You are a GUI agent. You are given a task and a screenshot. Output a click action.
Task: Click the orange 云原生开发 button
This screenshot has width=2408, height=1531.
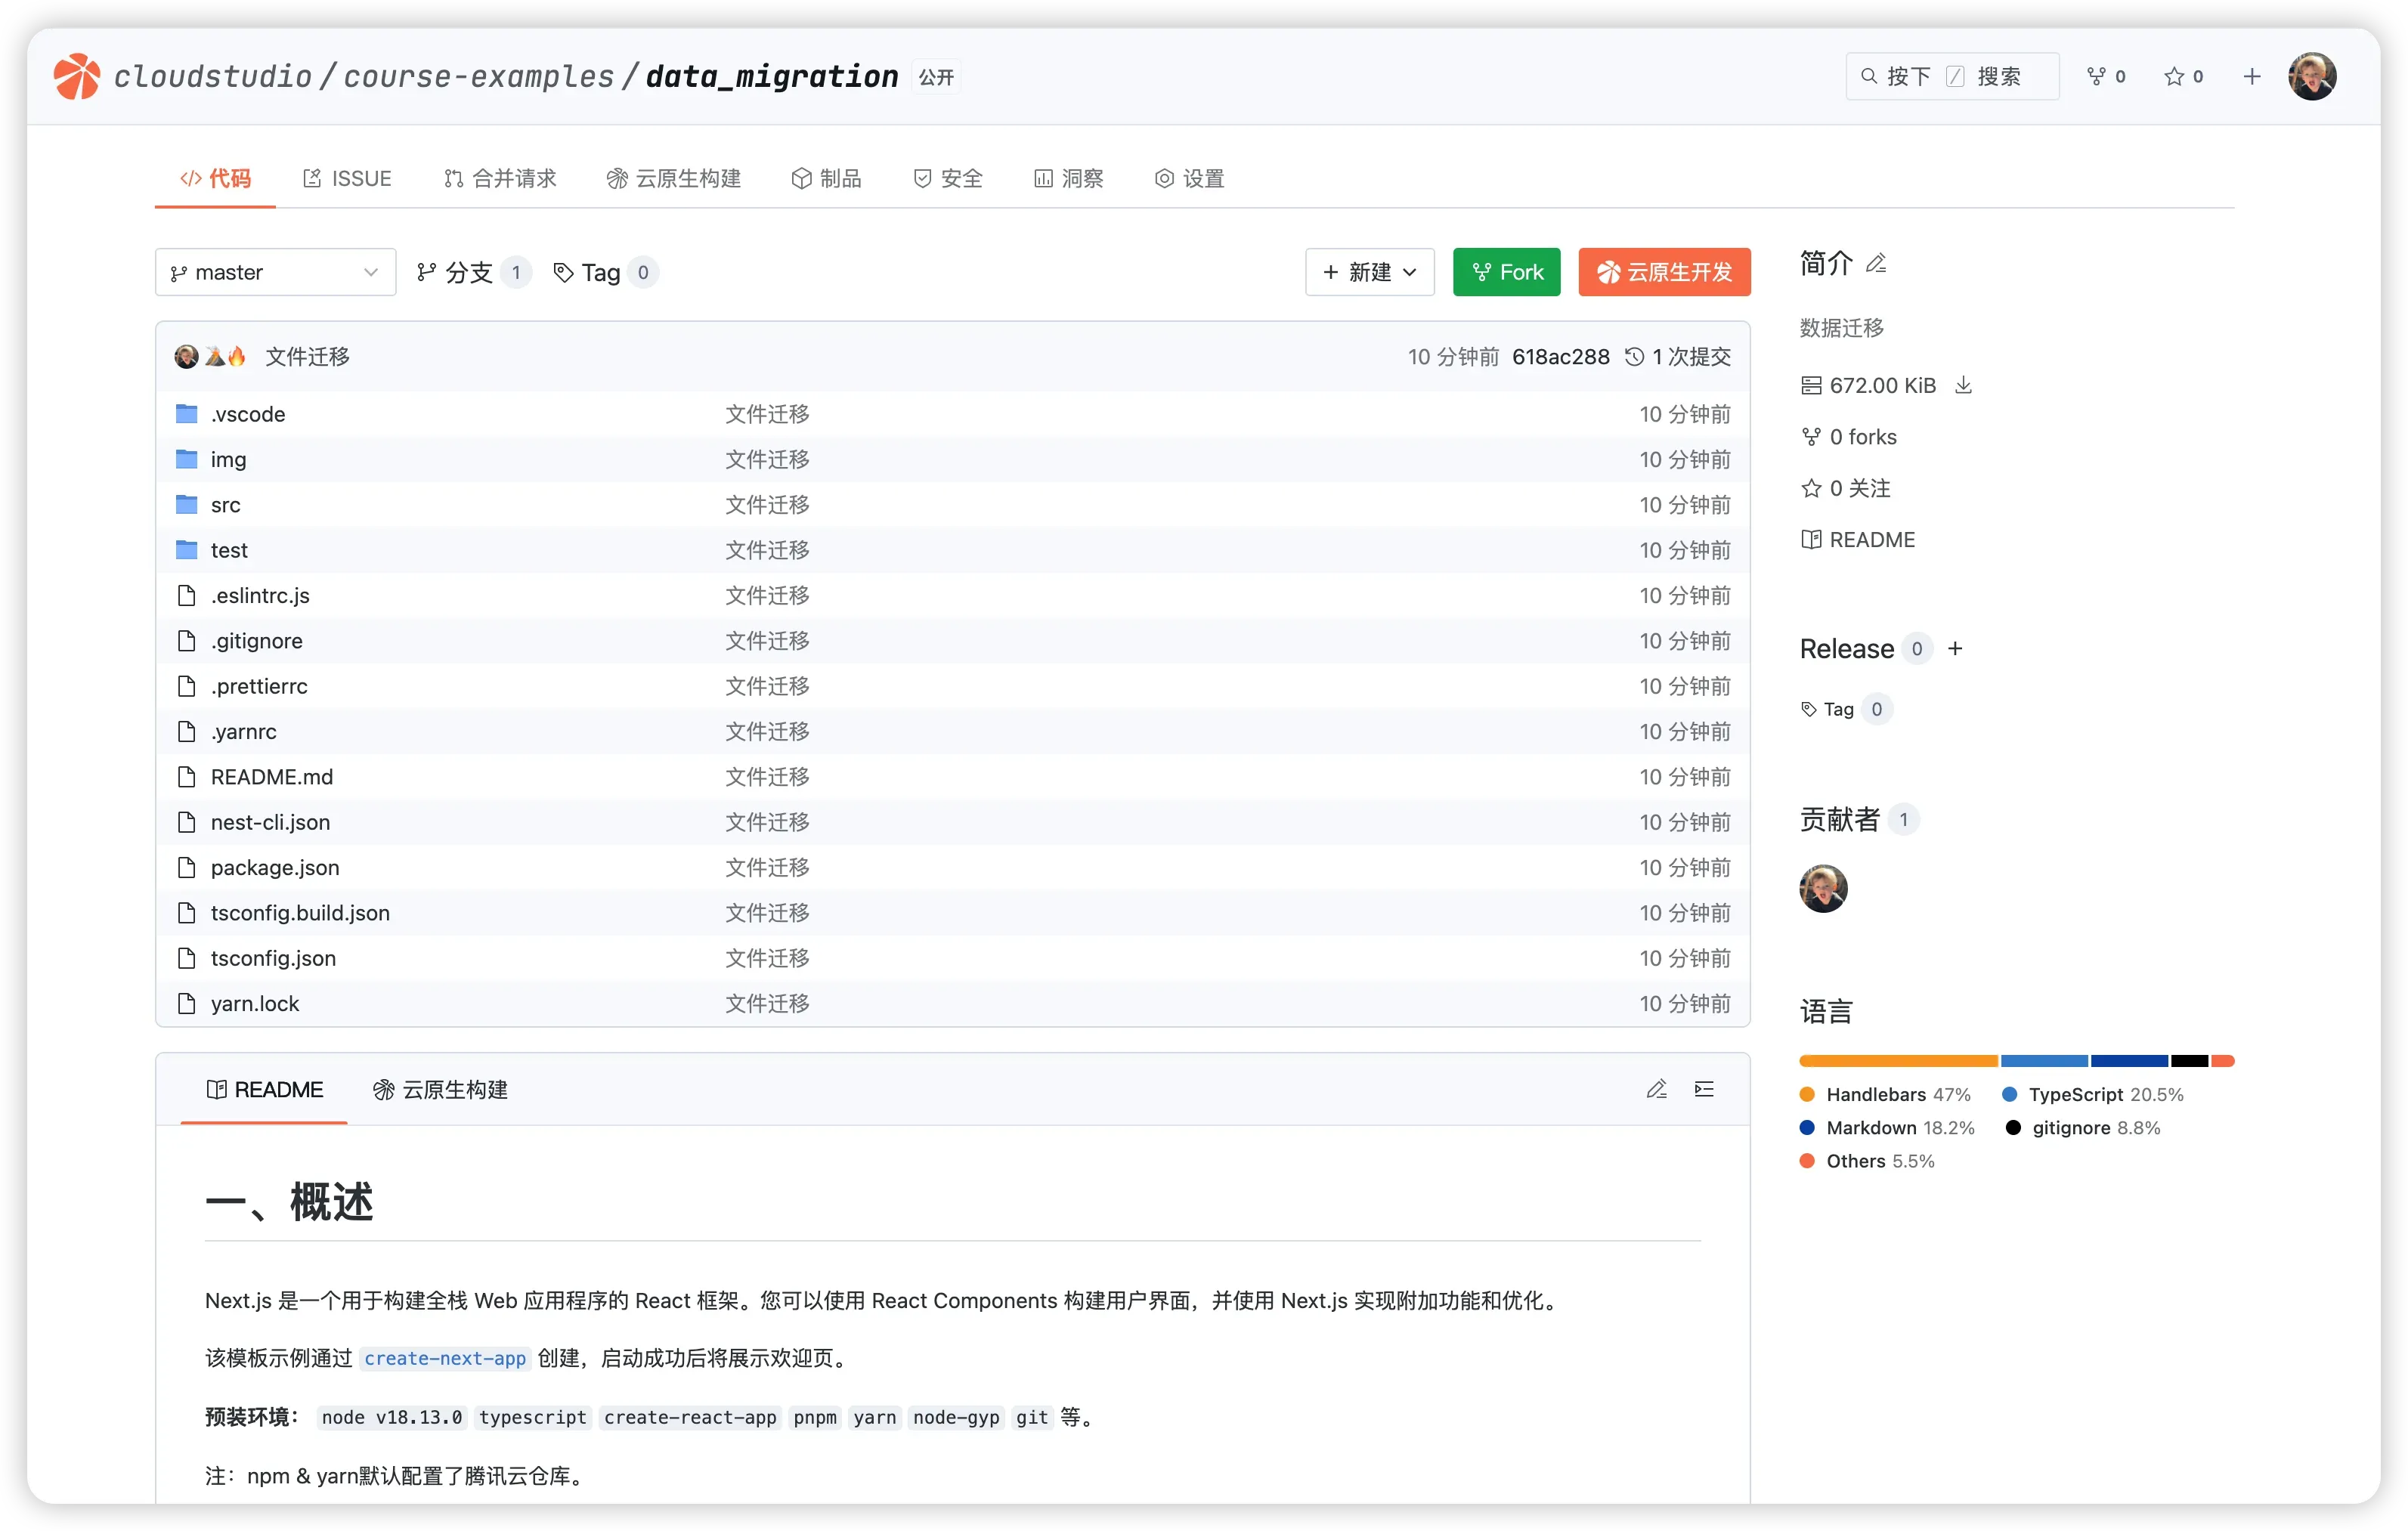point(1664,272)
